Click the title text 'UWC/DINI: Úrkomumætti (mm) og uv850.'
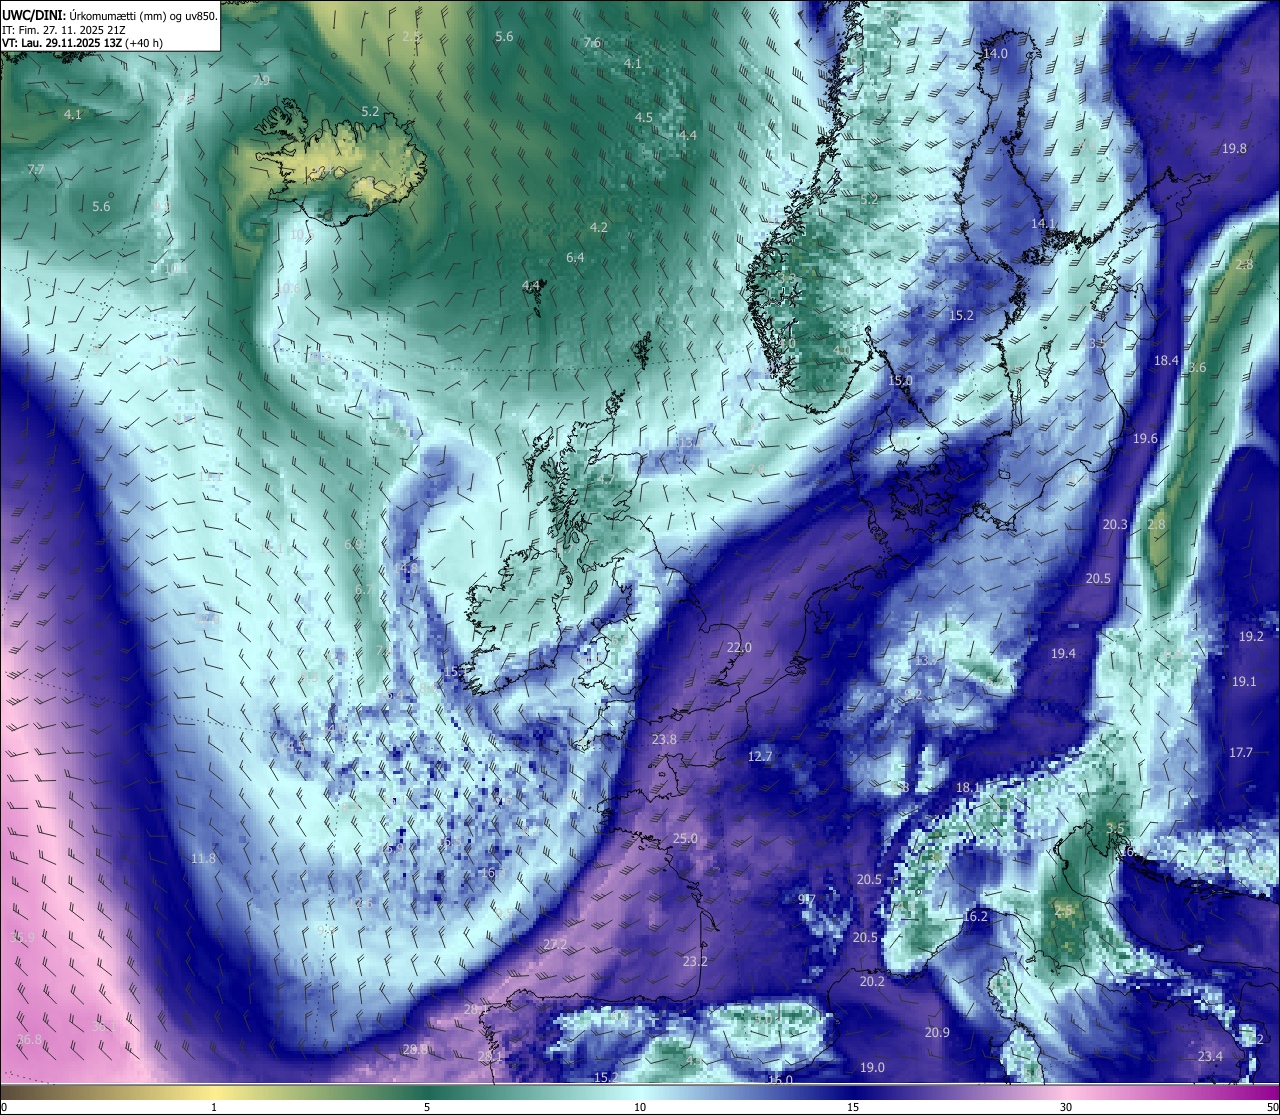Screen dimensions: 1280x1115 pyautogui.click(x=109, y=14)
